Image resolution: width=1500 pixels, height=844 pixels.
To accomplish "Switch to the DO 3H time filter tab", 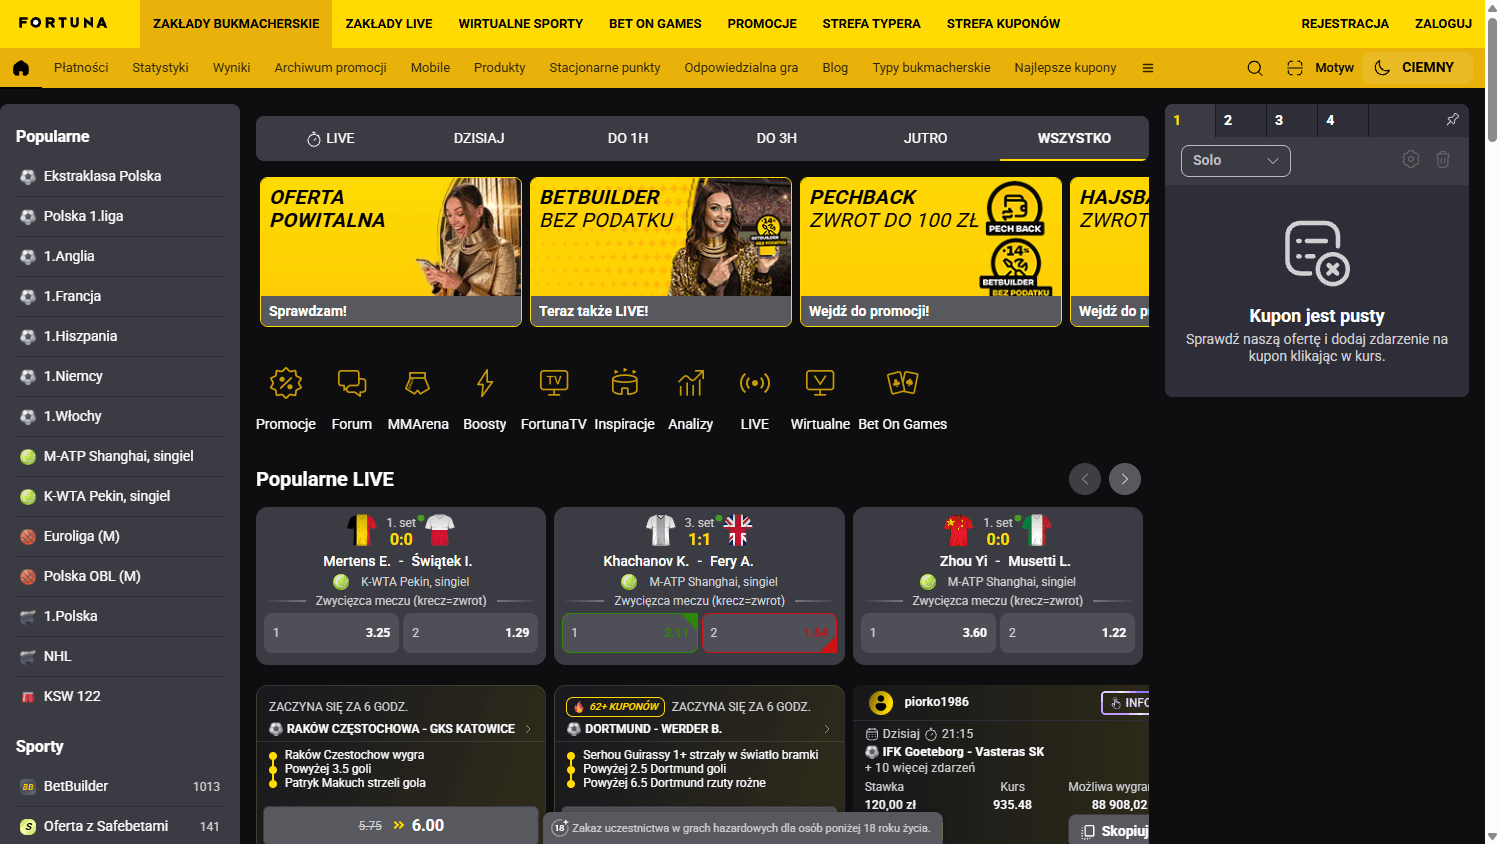I will pos(777,138).
